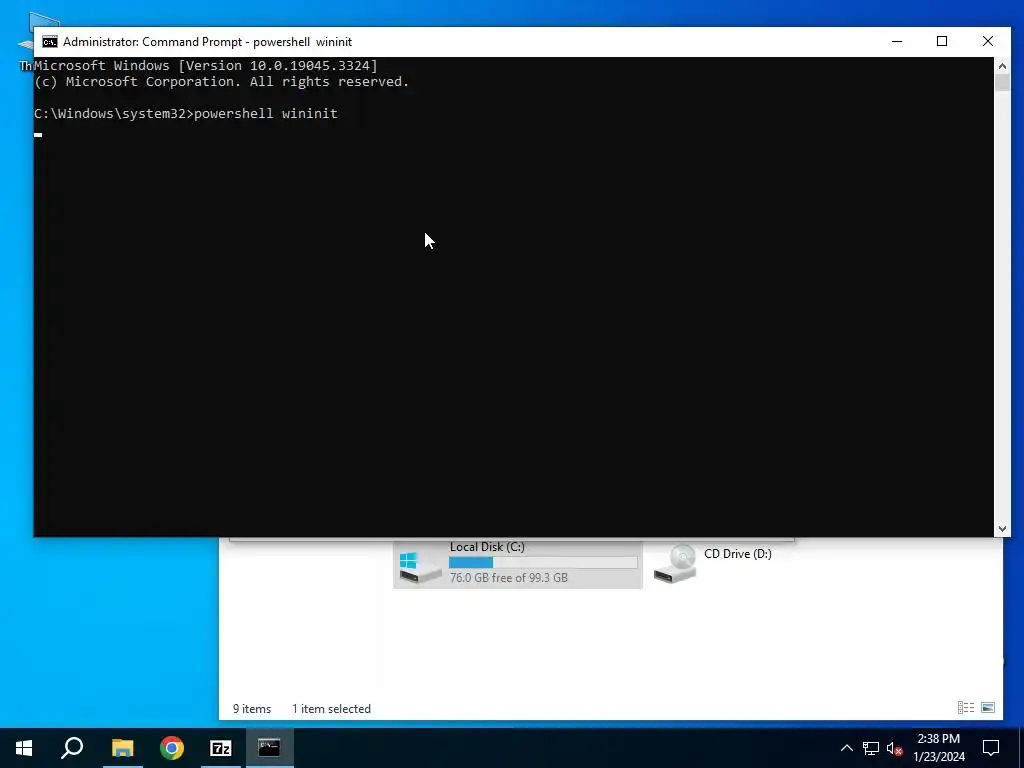This screenshot has width=1024, height=768.
Task: Click the console vertical scroll thumb
Action: point(1002,83)
